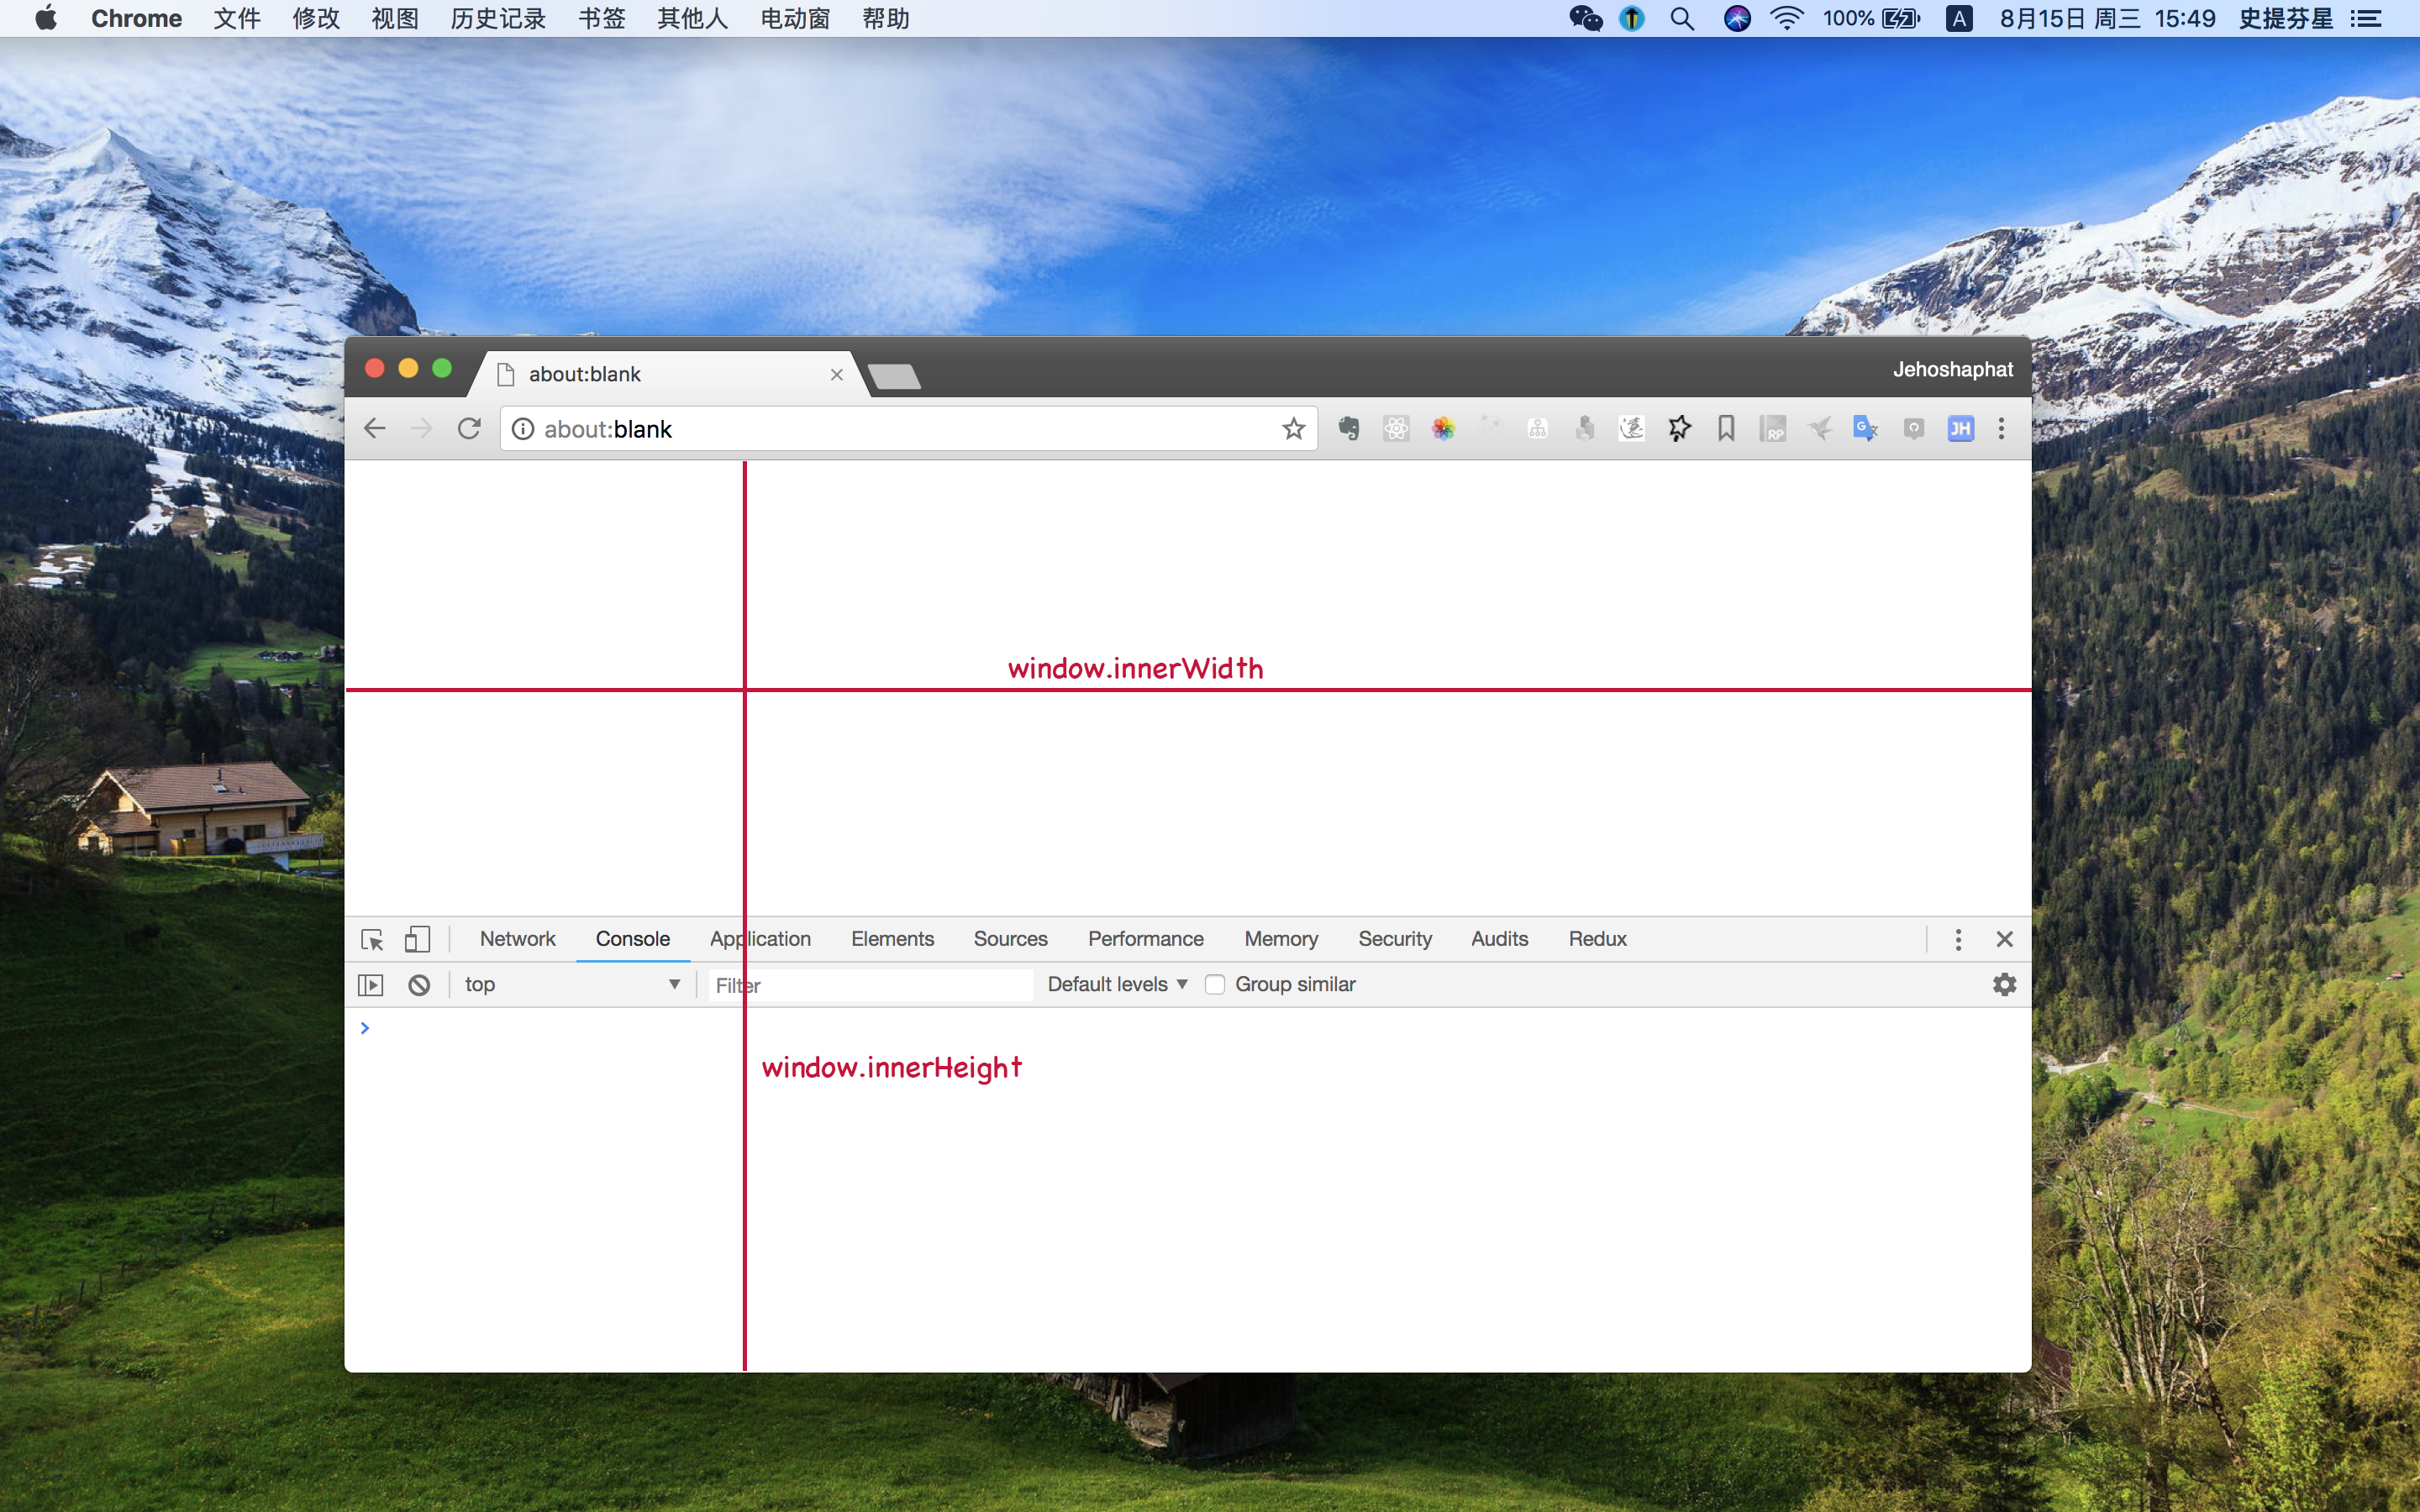2420x1512 pixels.
Task: Click the Elements tab in DevTools
Action: point(892,939)
